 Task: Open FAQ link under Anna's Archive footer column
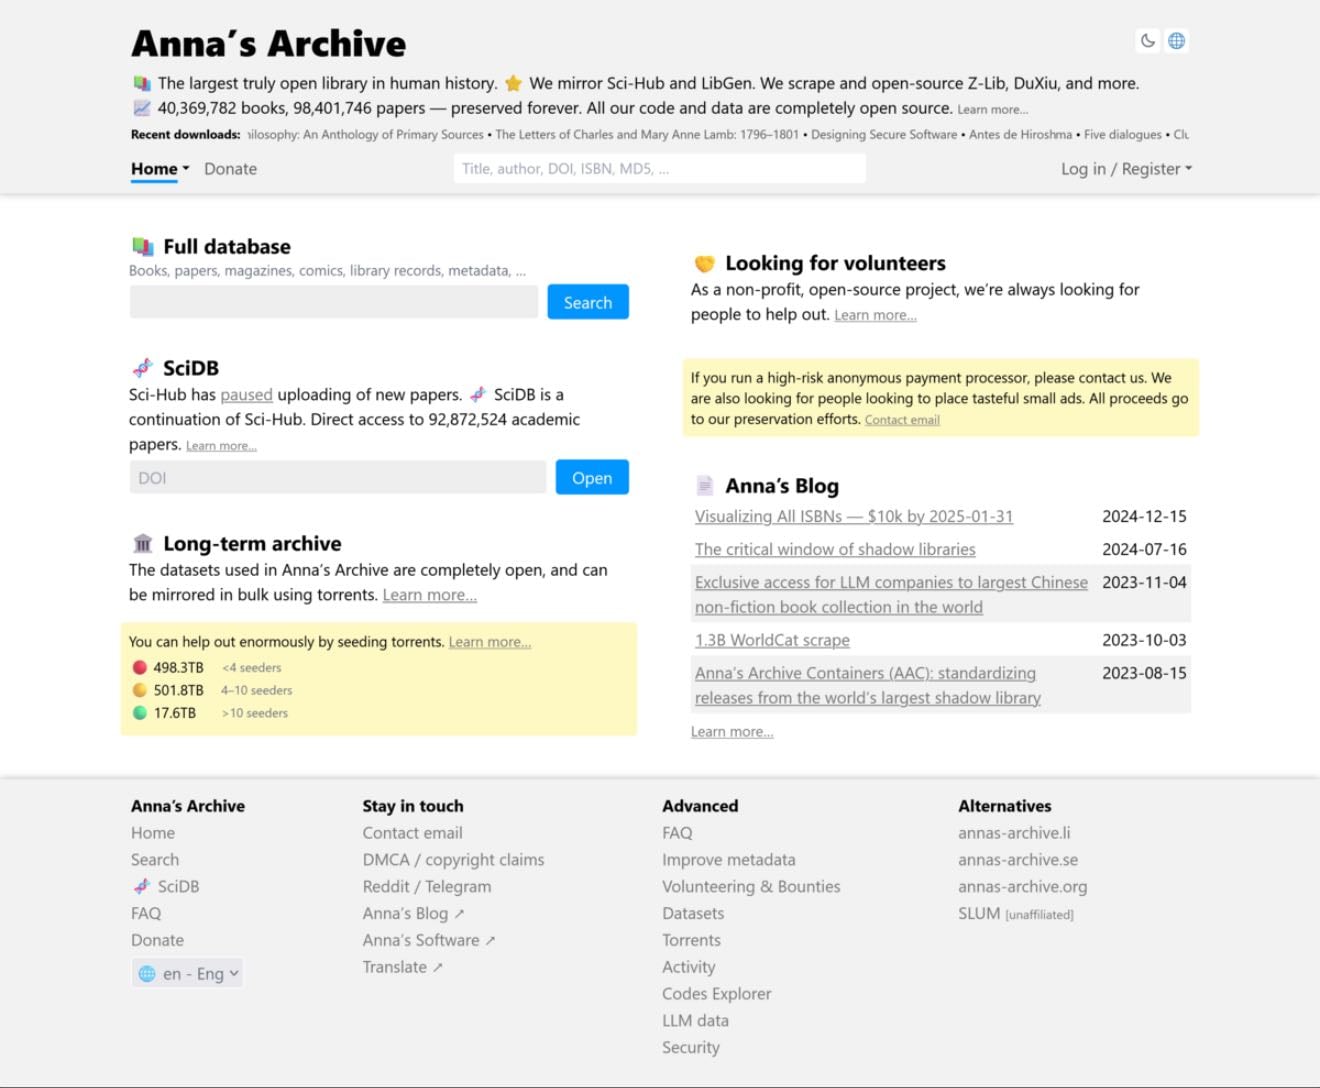click(146, 914)
